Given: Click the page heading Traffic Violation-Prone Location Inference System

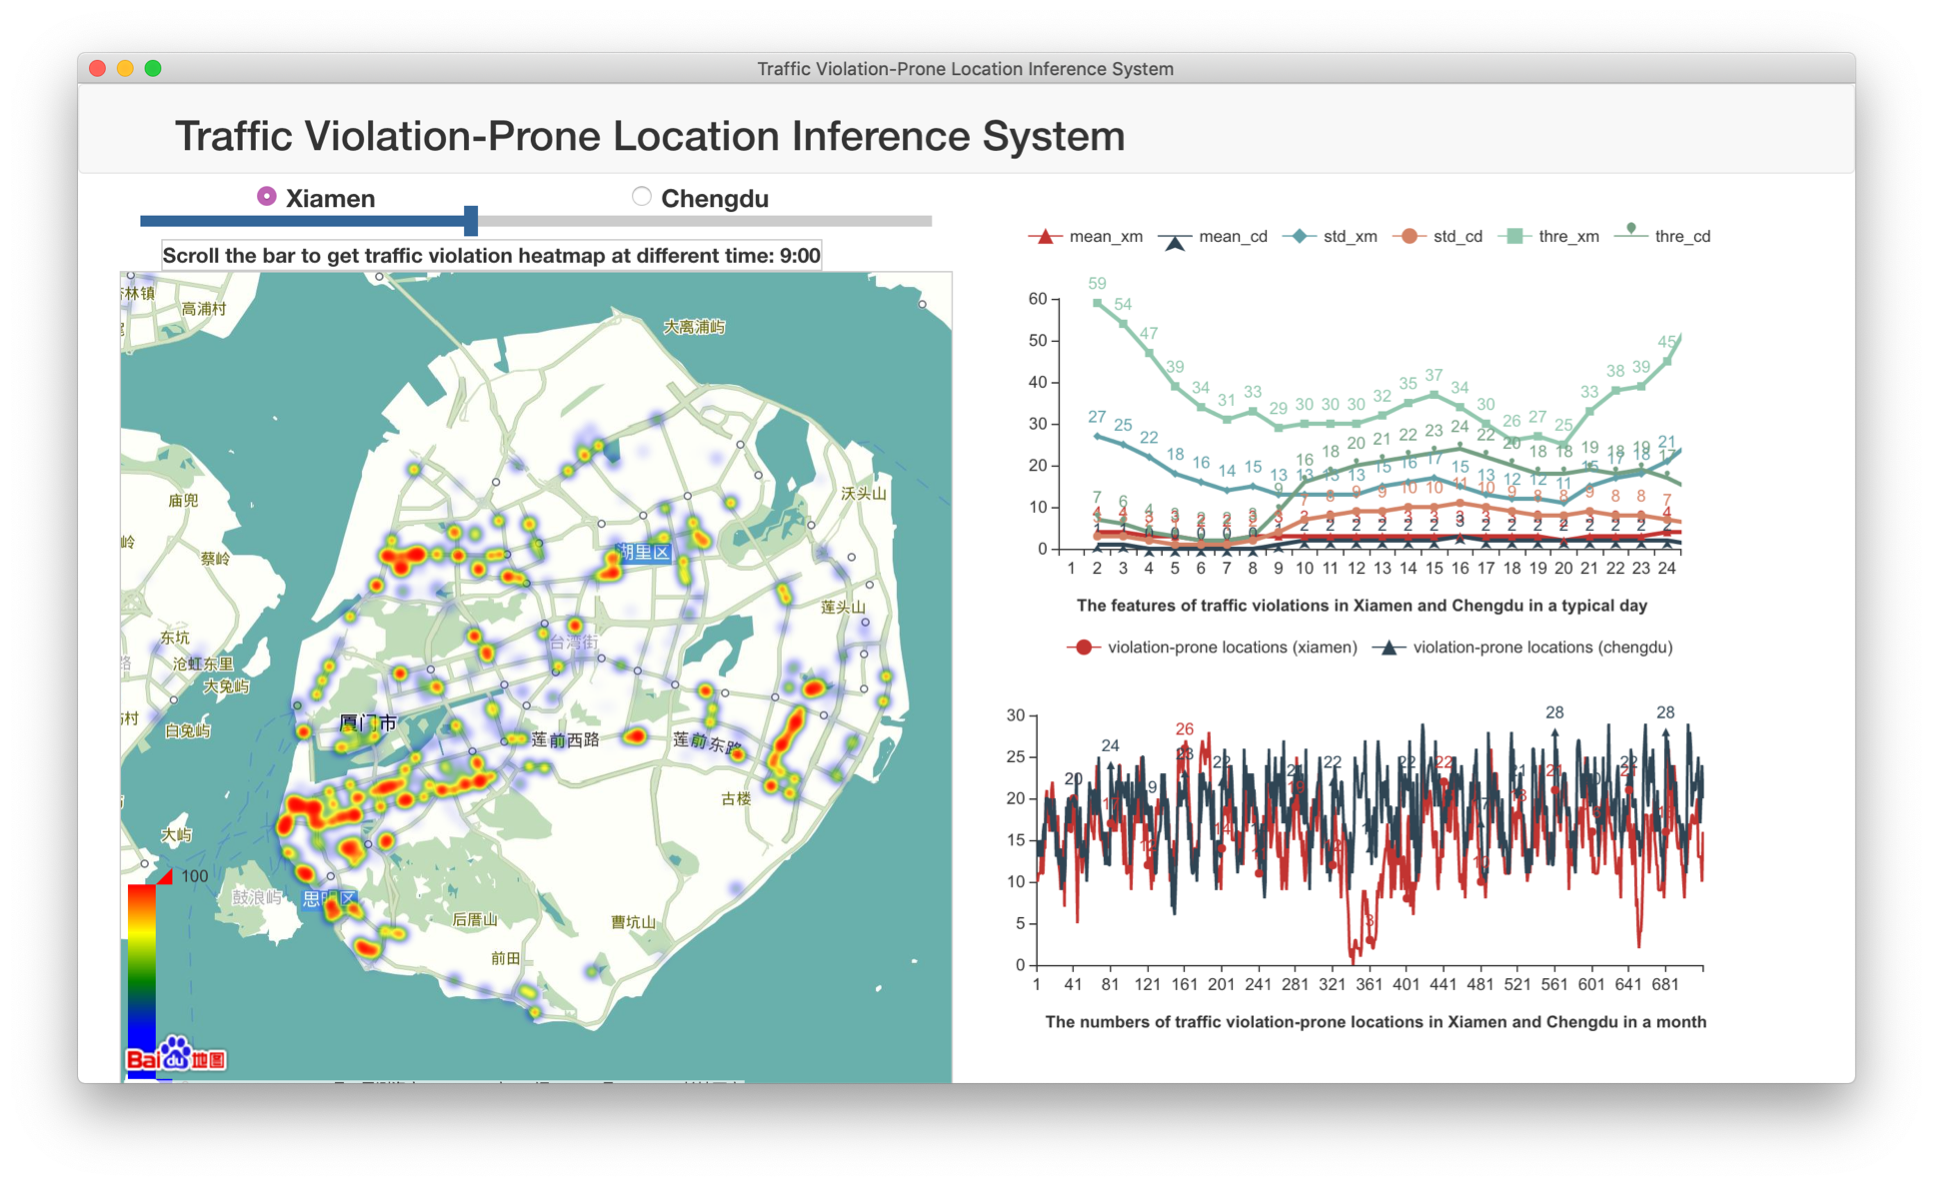Looking at the screenshot, I should 650,136.
